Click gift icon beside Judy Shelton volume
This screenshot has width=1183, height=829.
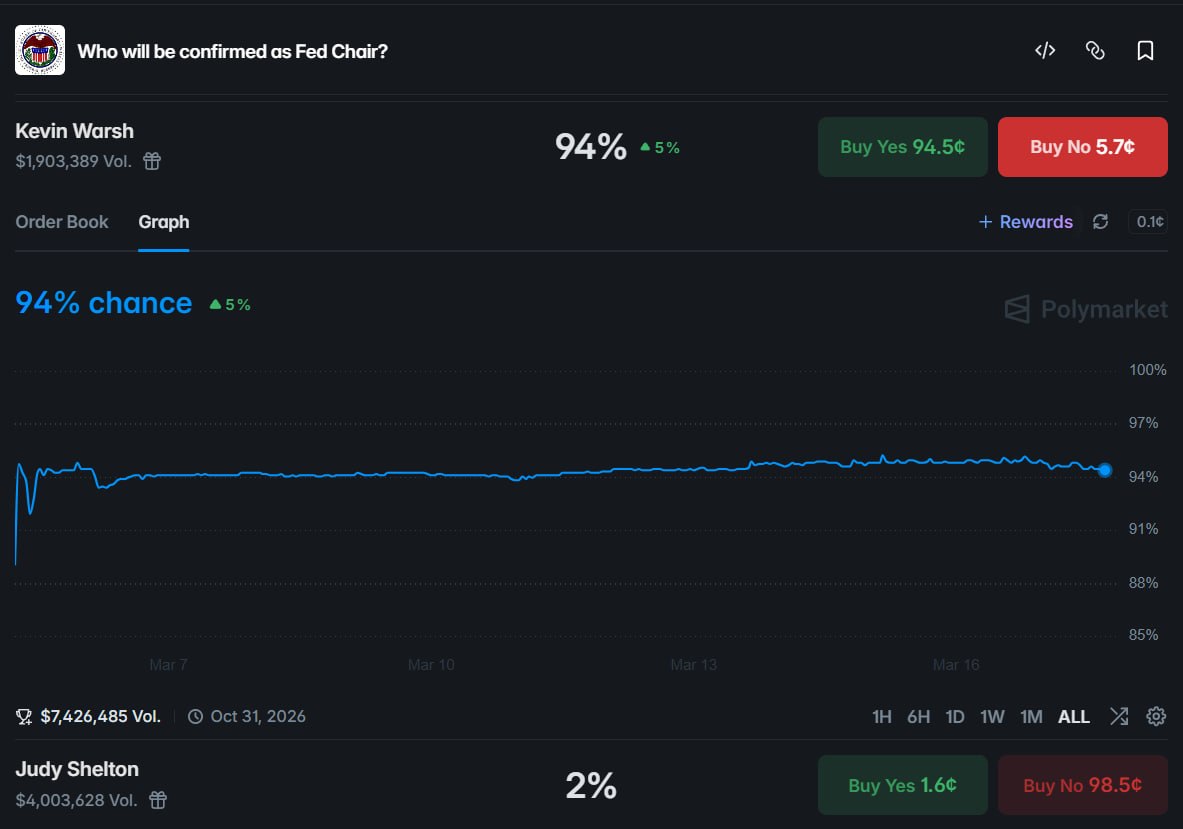(x=158, y=800)
